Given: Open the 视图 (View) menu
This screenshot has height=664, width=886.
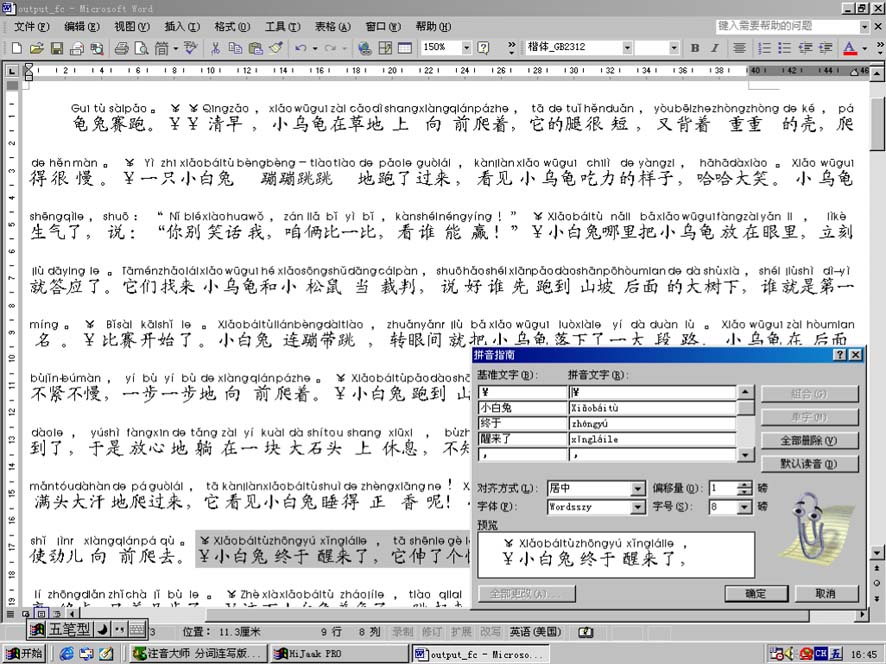Looking at the screenshot, I should (x=132, y=26).
